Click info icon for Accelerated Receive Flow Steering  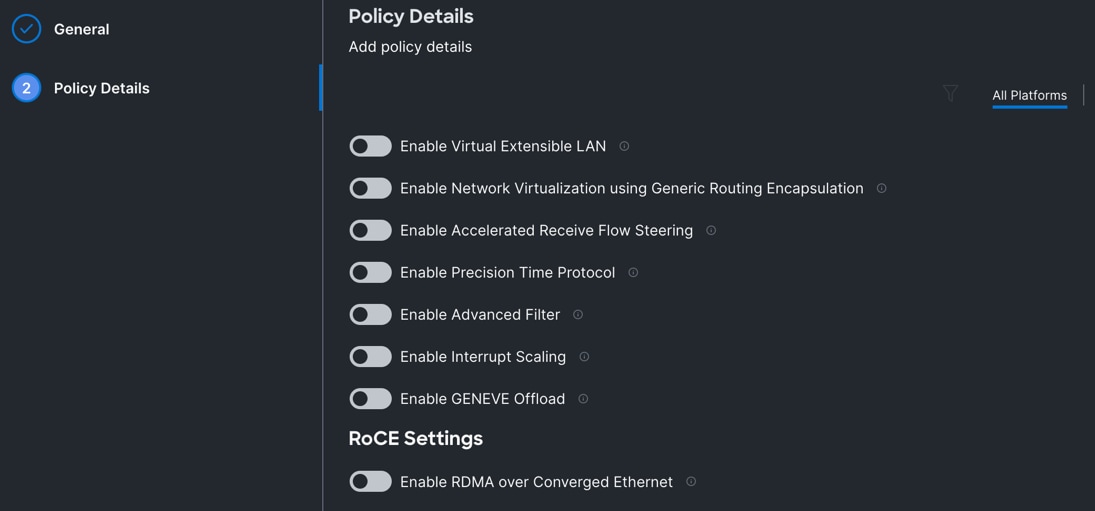711,230
